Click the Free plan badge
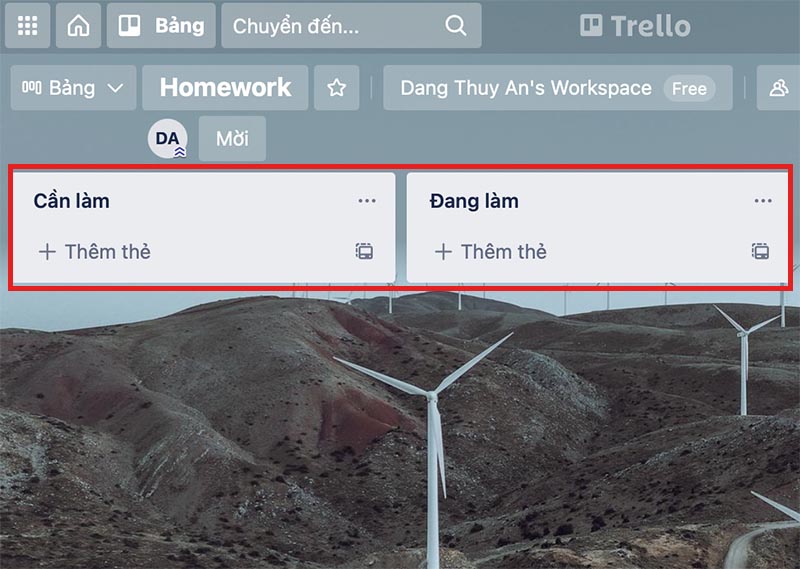Image resolution: width=800 pixels, height=569 pixels. [689, 88]
